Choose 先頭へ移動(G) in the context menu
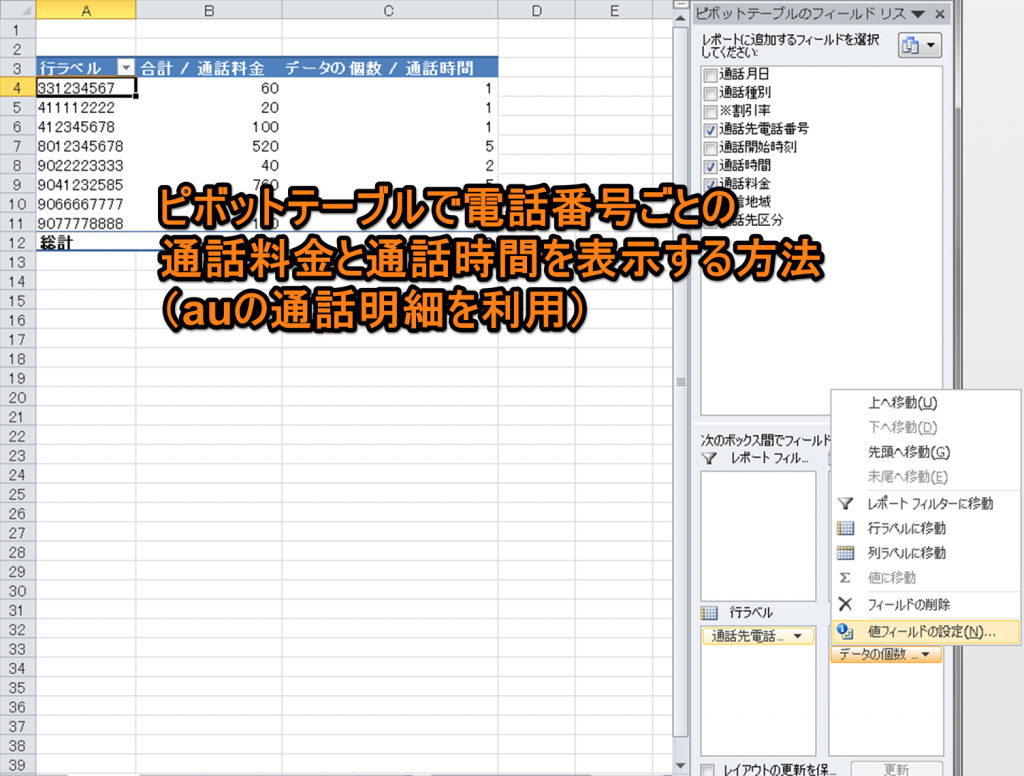This screenshot has width=1024, height=776. pyautogui.click(x=926, y=451)
